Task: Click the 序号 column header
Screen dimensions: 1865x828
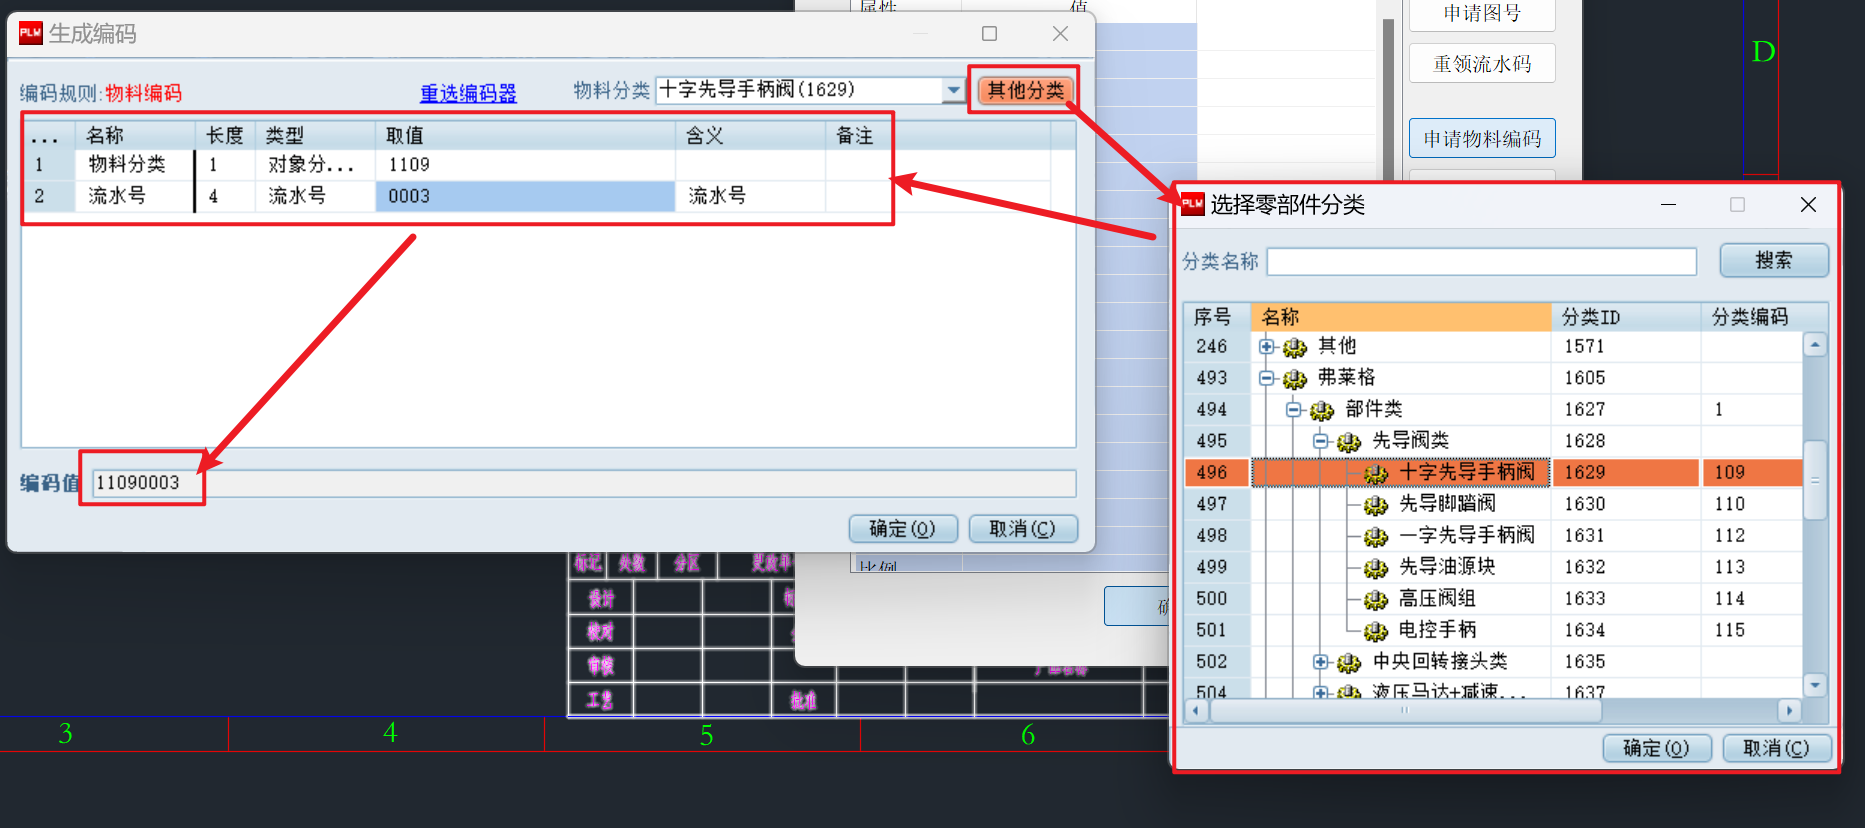Action: (1217, 317)
